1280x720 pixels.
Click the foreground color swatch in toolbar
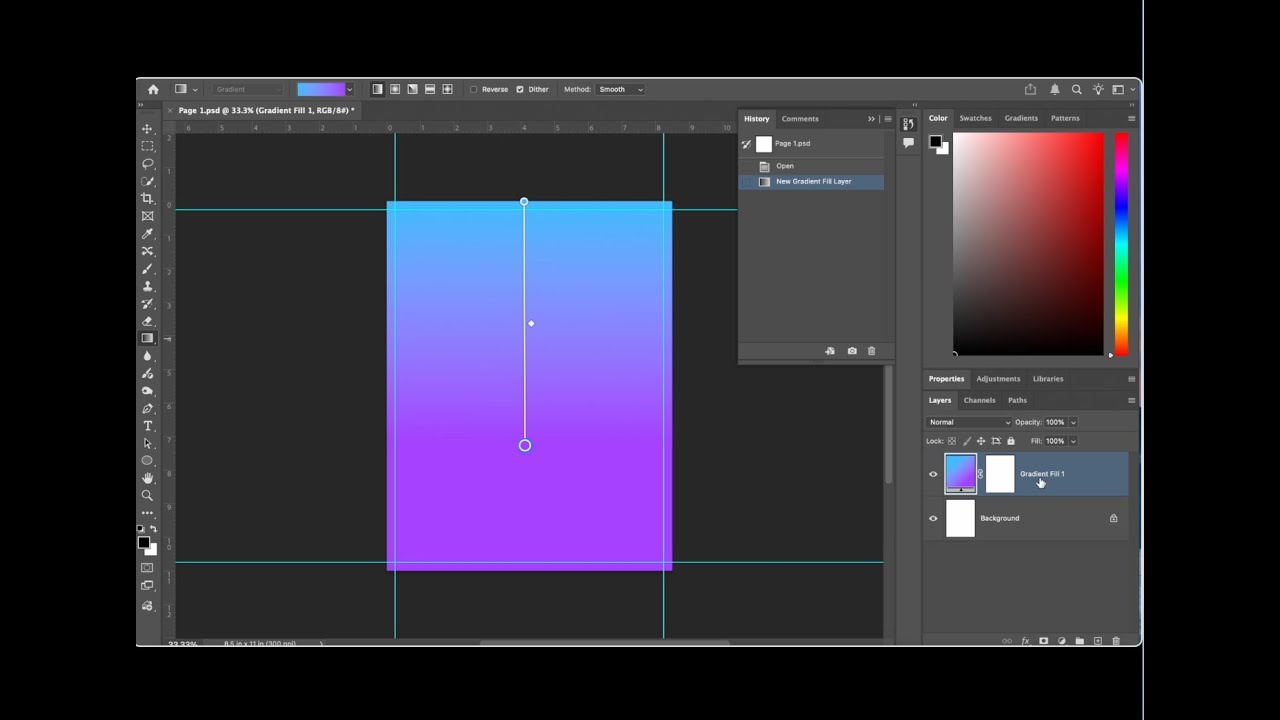click(143, 543)
